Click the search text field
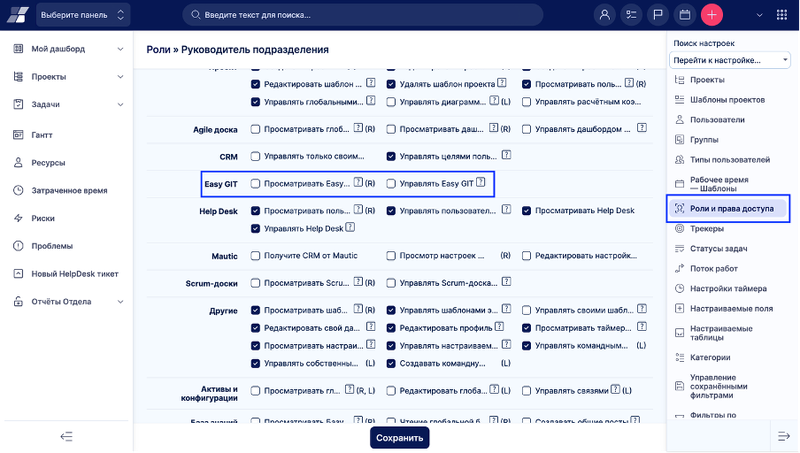This screenshot has width=800, height=453. (x=363, y=15)
